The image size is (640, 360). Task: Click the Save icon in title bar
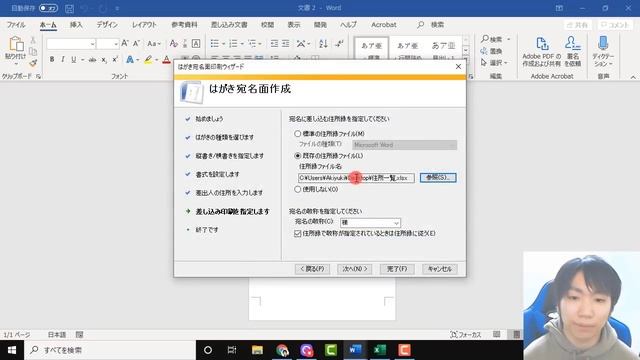point(69,8)
